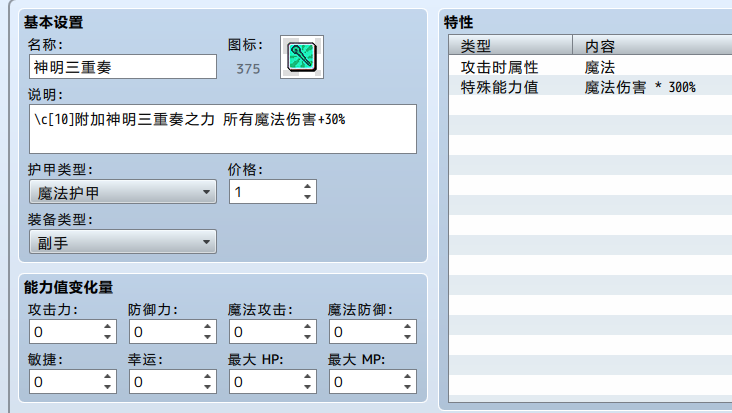Decrease 攻击力 with the down arrow

(x=107, y=337)
